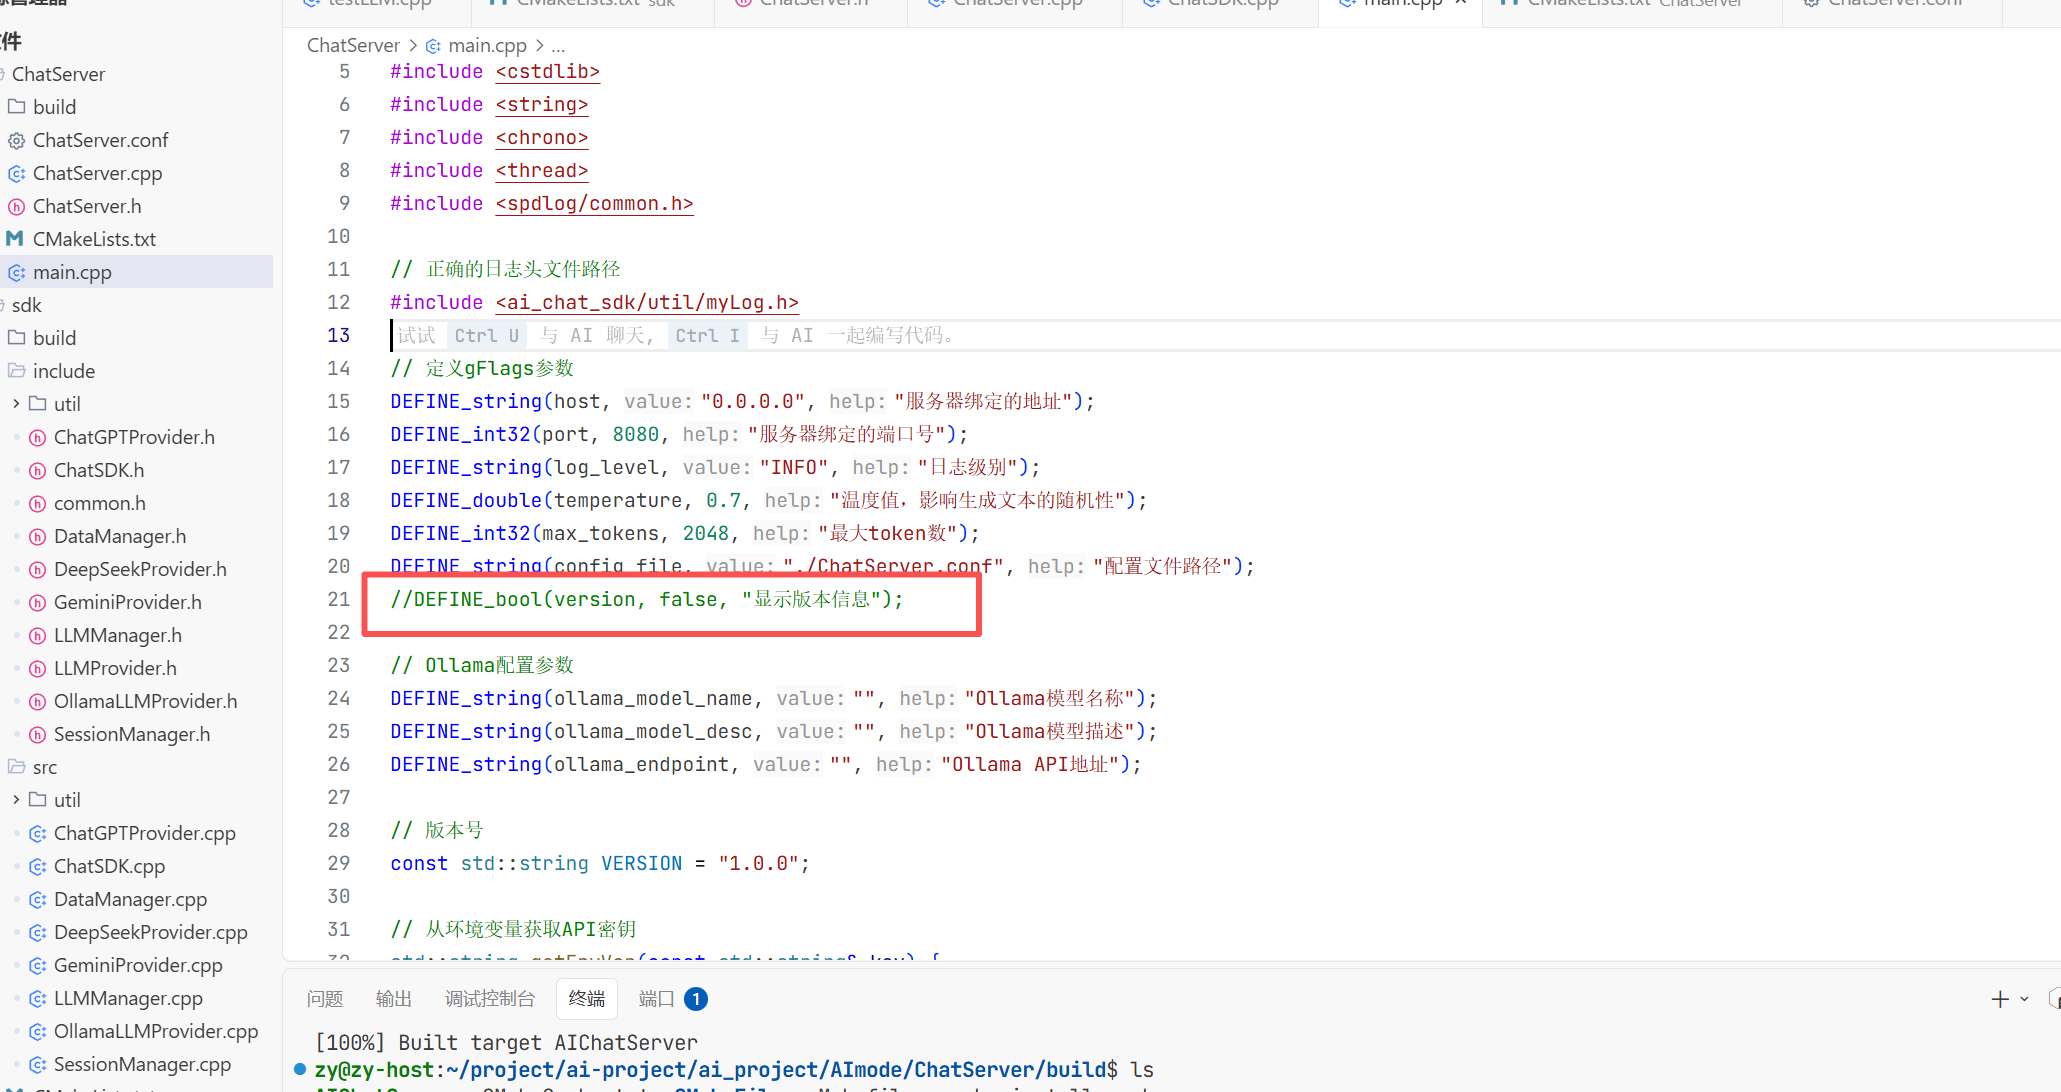Click the new terminal plus icon
This screenshot has height=1092, width=2061.
[x=1999, y=999]
